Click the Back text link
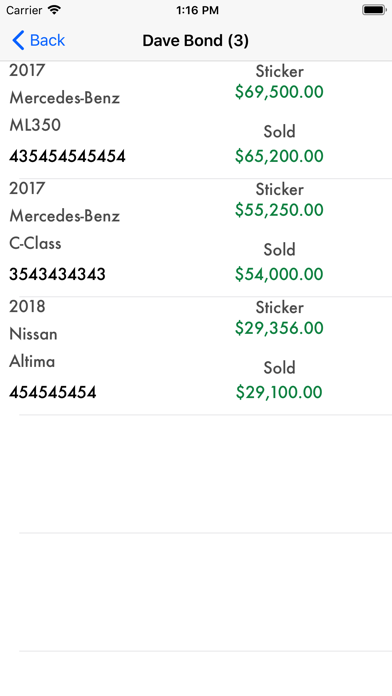The height and width of the screenshot is (696, 392). tap(47, 40)
